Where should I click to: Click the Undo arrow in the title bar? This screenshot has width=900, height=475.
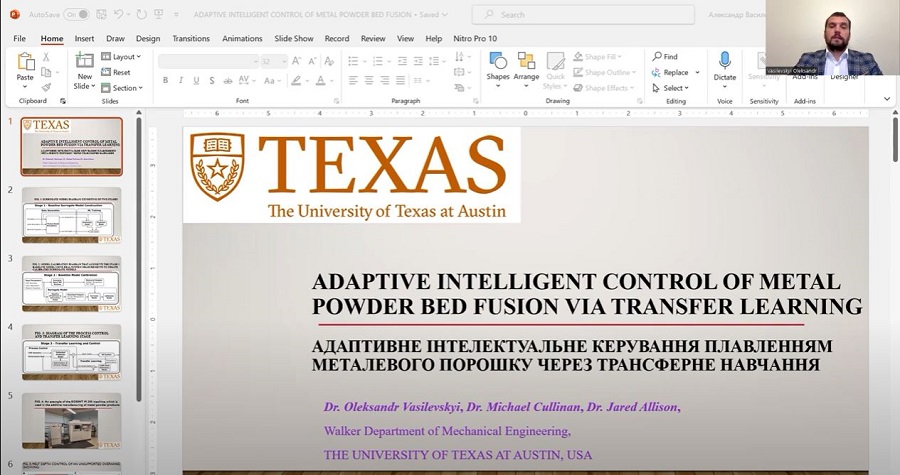click(119, 14)
